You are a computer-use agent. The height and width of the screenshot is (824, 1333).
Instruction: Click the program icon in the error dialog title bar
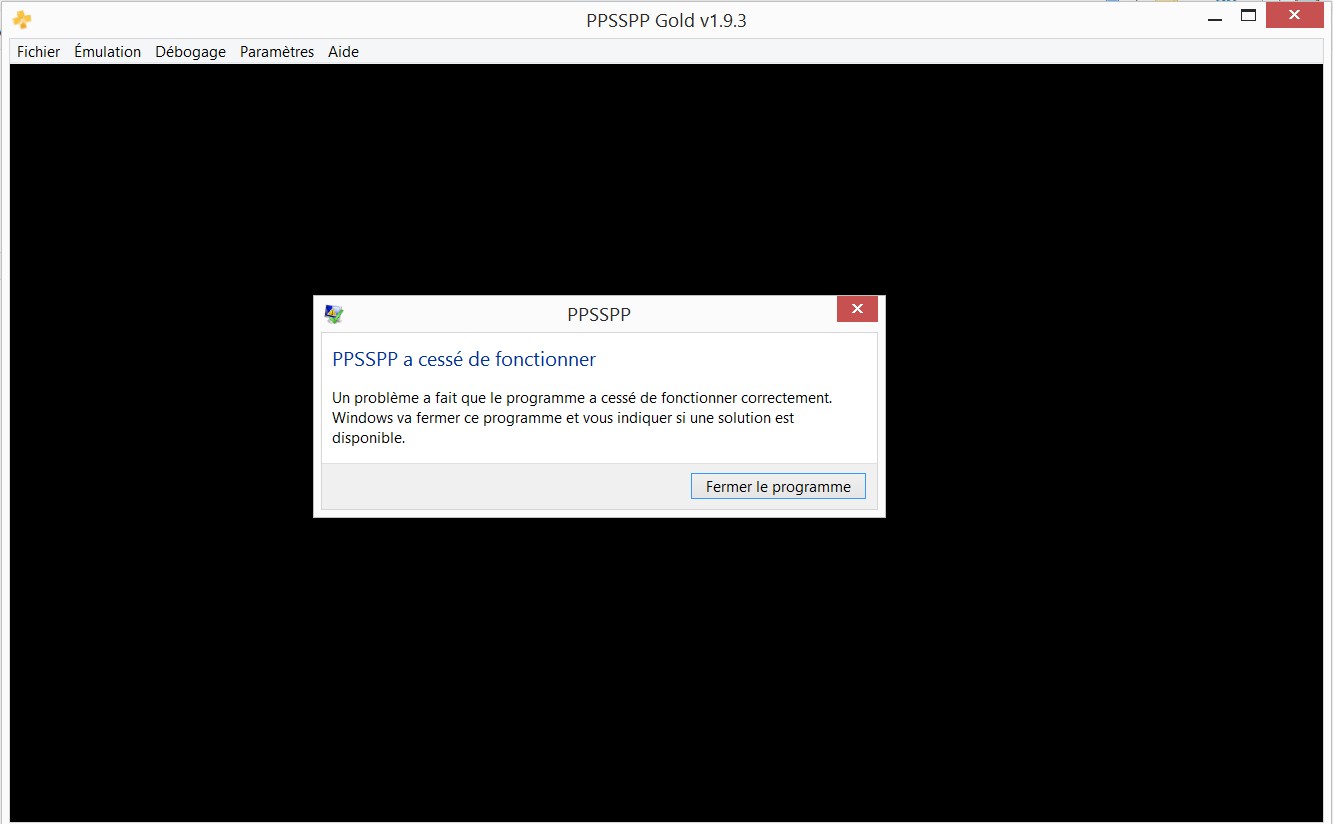coord(334,314)
